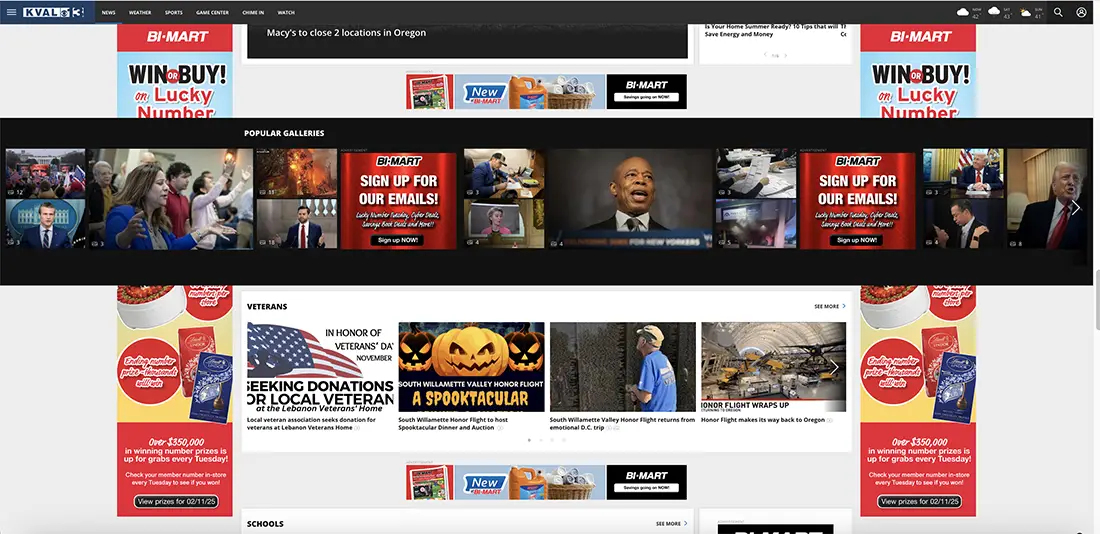Click Sign up NOW in second Bi-Mart email ad
This screenshot has height=534, width=1100.
(857, 240)
